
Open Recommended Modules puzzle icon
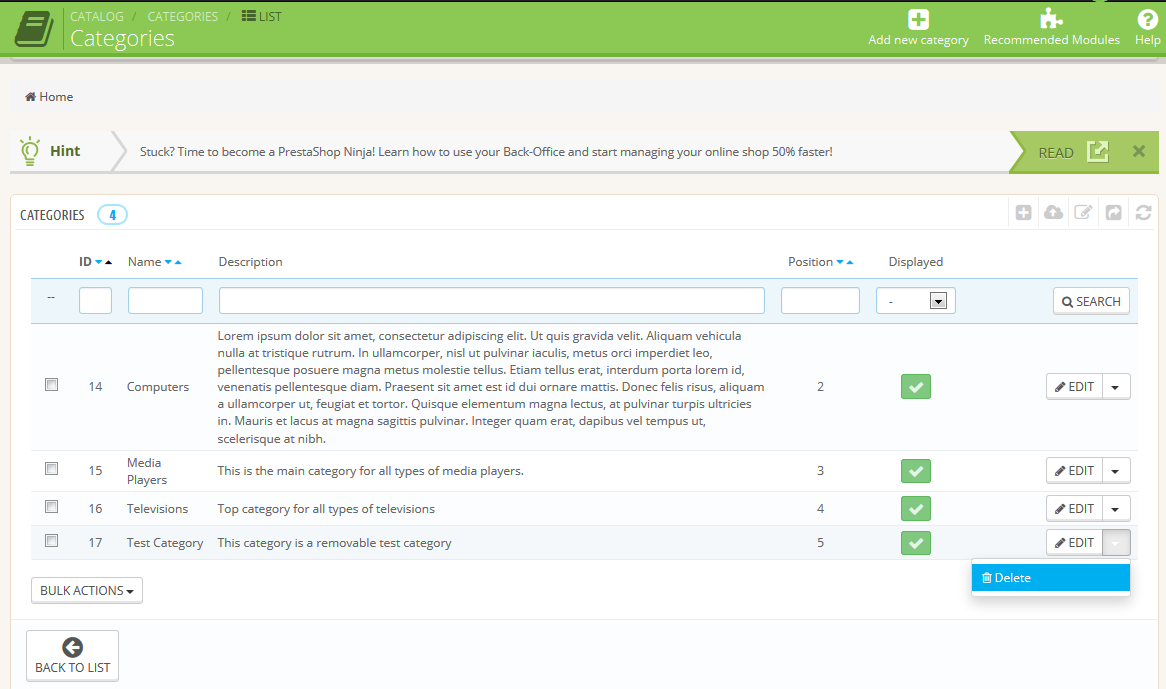pos(1051,19)
